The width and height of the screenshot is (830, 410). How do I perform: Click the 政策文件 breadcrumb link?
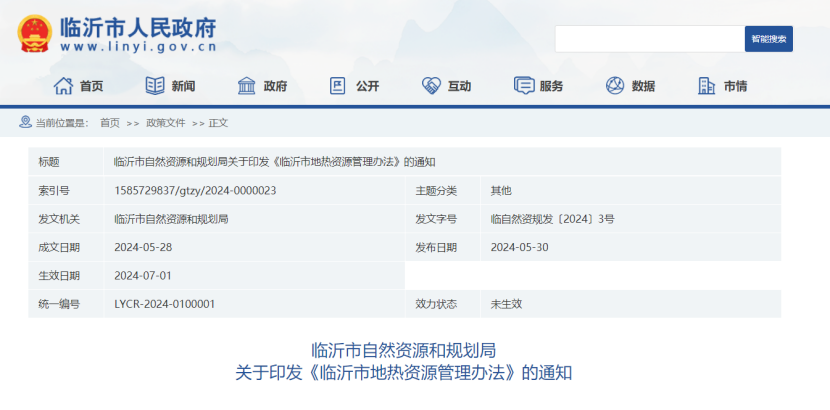166,123
